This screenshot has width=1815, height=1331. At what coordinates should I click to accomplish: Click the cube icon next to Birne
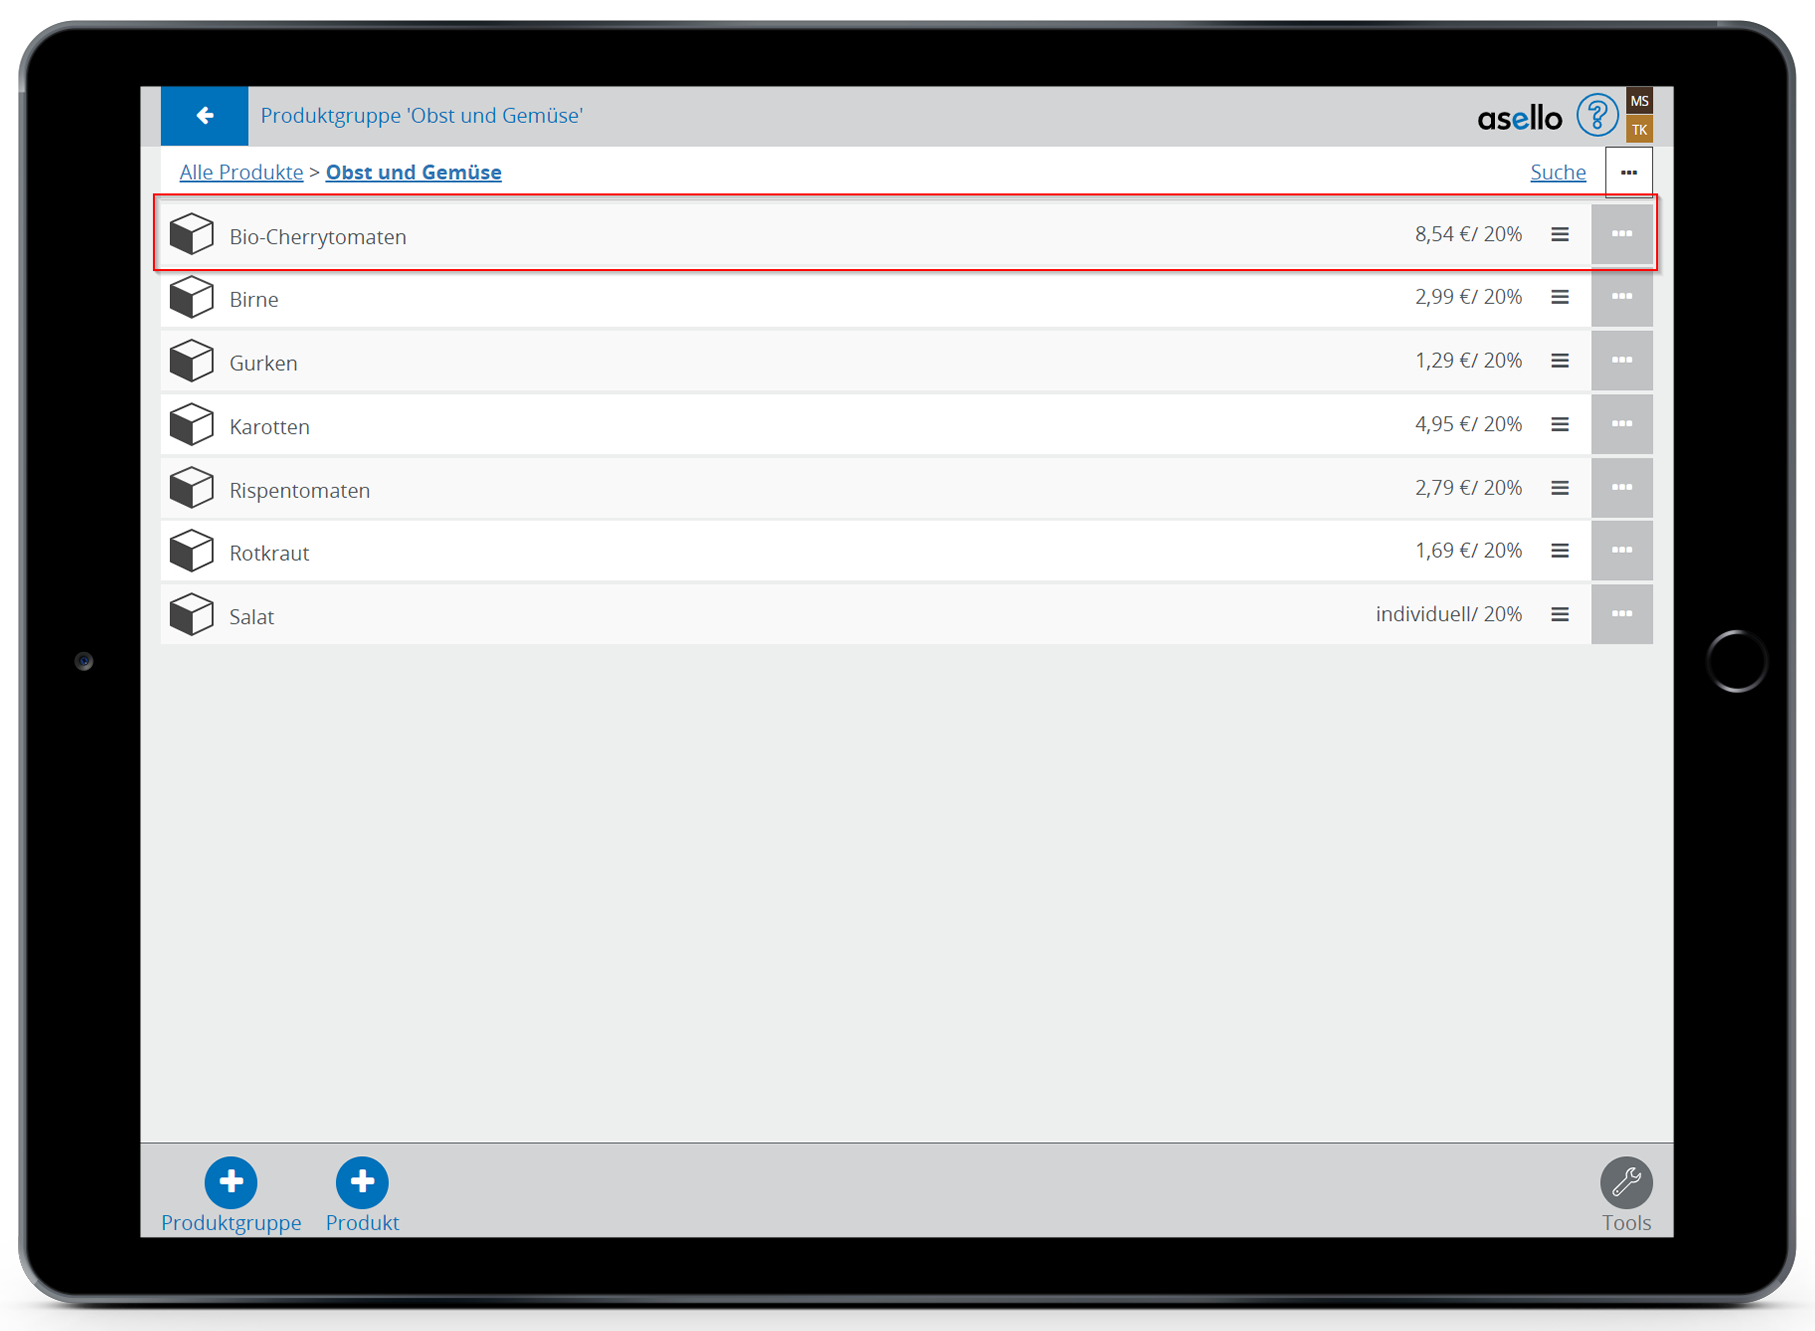(x=192, y=298)
